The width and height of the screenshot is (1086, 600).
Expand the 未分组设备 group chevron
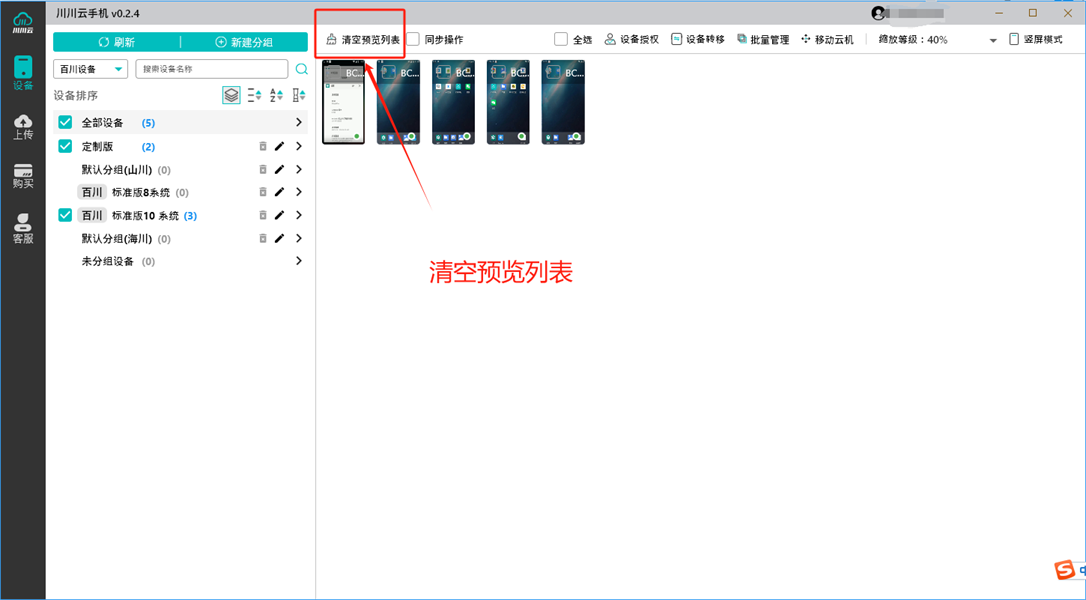pyautogui.click(x=298, y=261)
